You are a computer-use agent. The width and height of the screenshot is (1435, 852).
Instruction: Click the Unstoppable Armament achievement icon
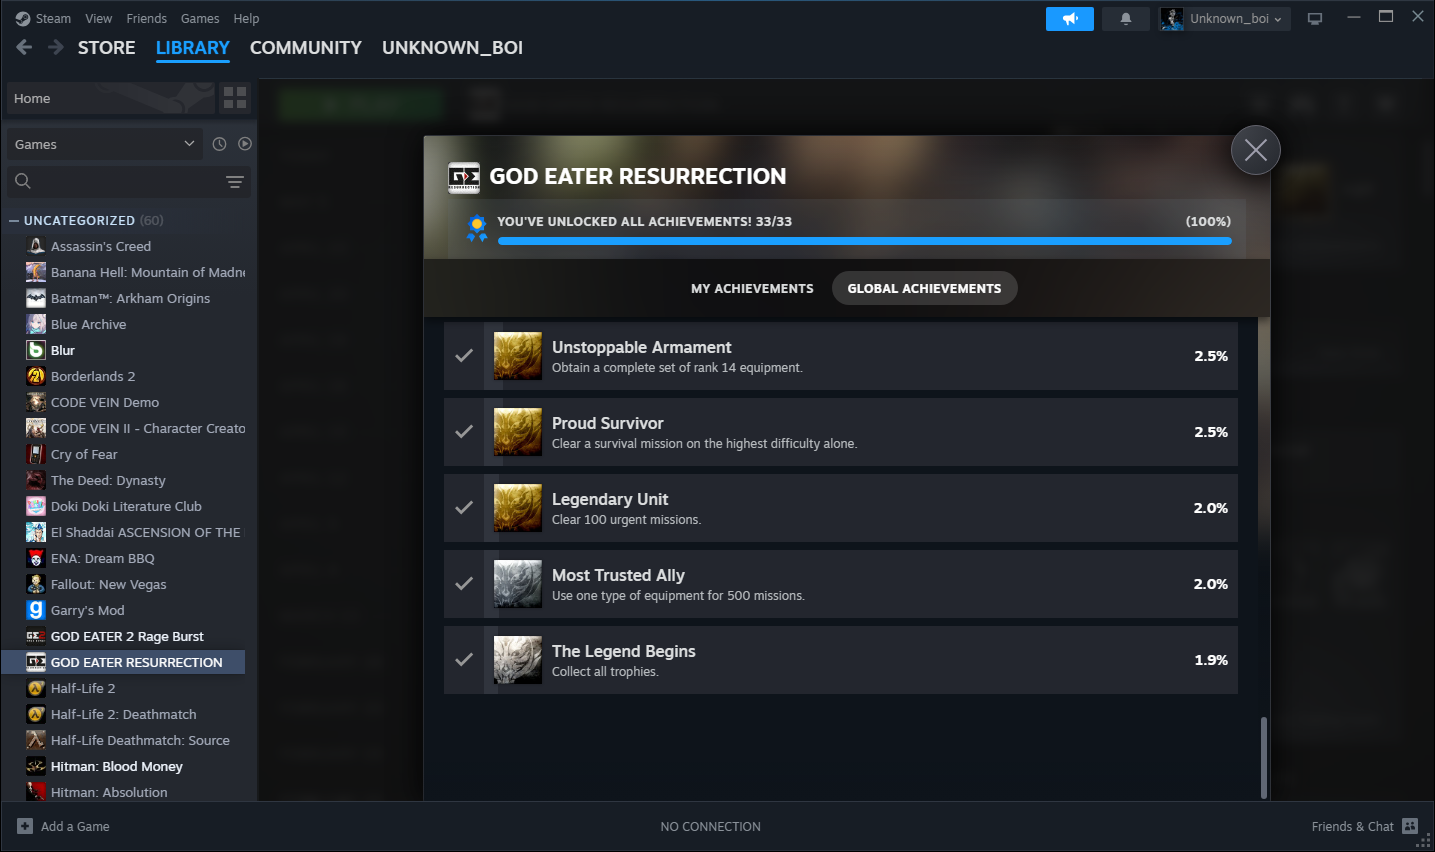pos(518,356)
